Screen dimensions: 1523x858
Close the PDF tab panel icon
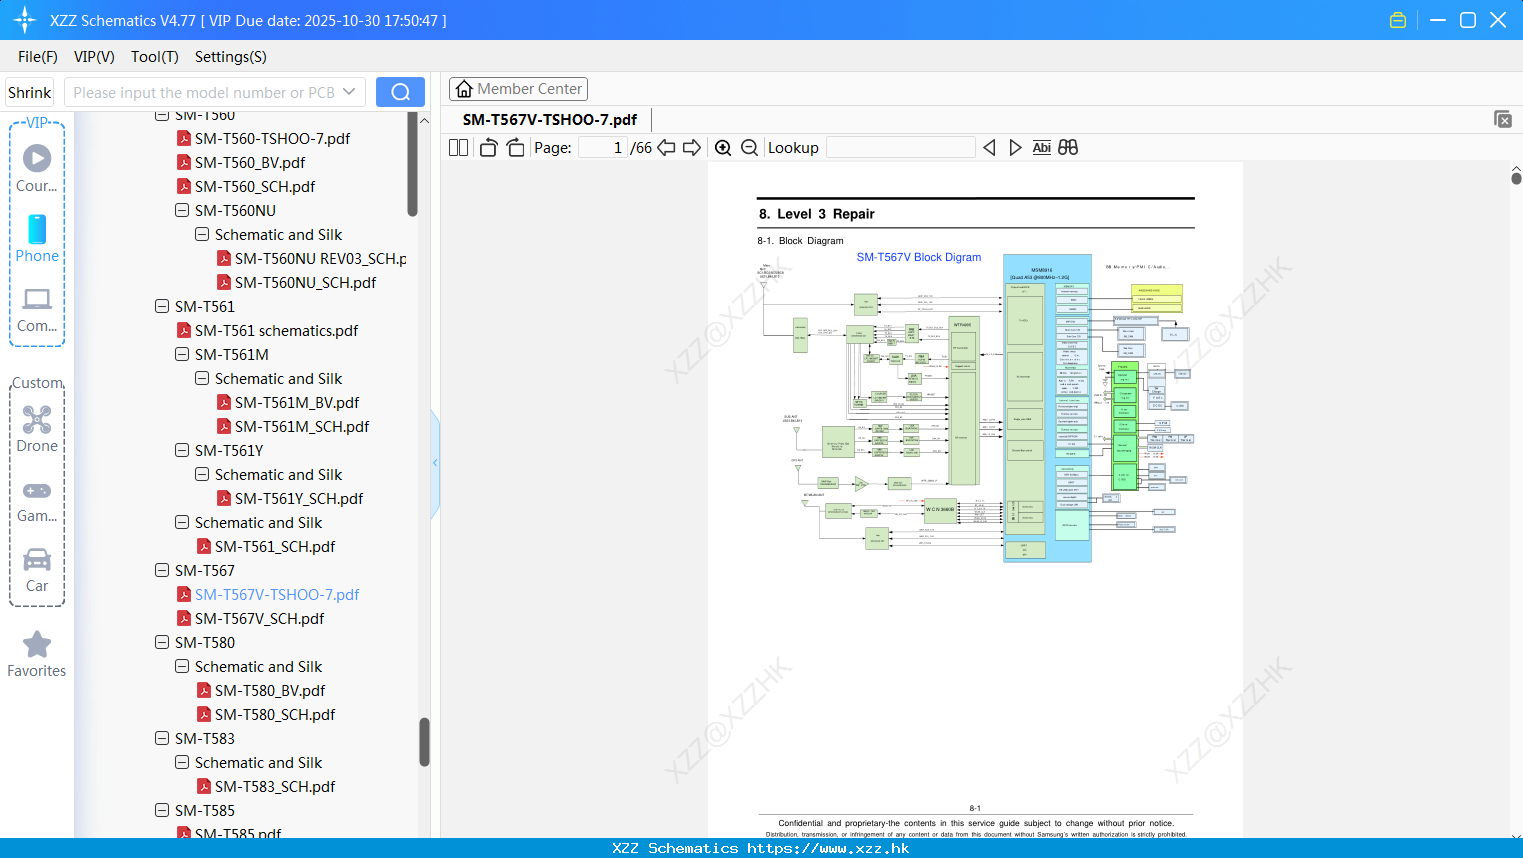pos(1503,119)
